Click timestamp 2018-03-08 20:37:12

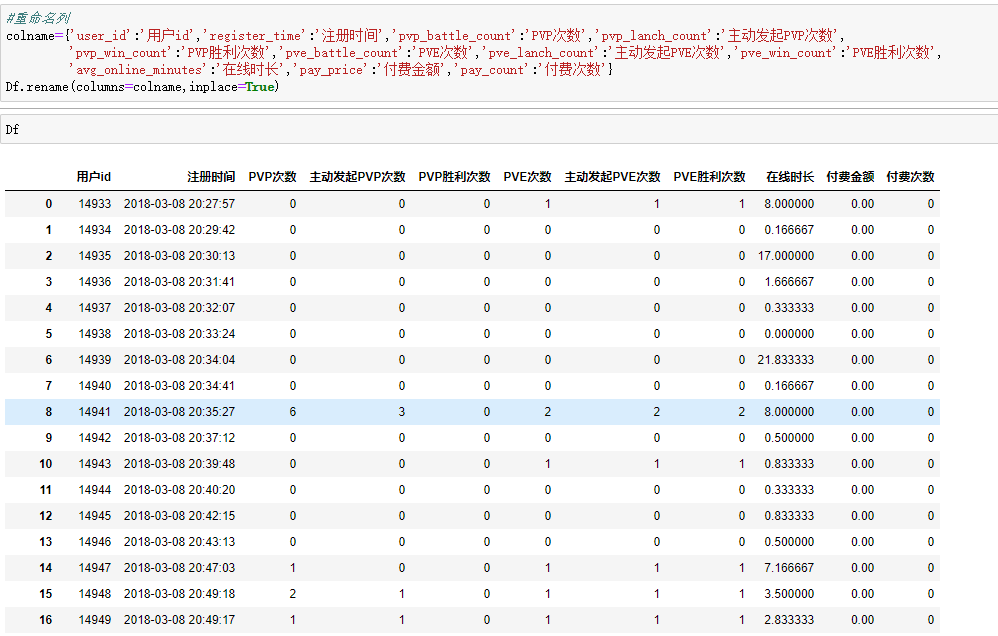pos(179,438)
